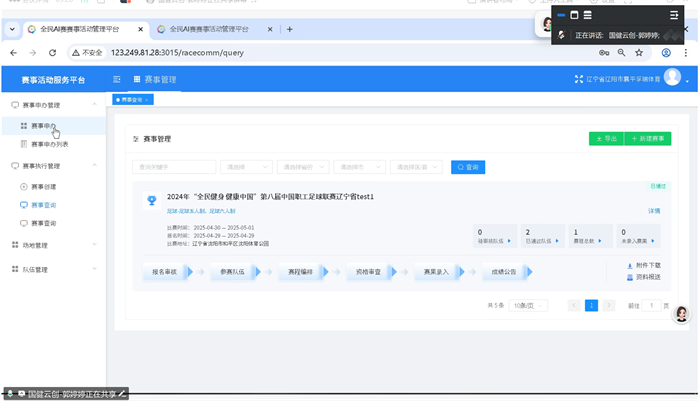Image resolution: width=700 pixels, height=401 pixels.
Task: Click the 查询关键字 search input field
Action: coord(174,167)
